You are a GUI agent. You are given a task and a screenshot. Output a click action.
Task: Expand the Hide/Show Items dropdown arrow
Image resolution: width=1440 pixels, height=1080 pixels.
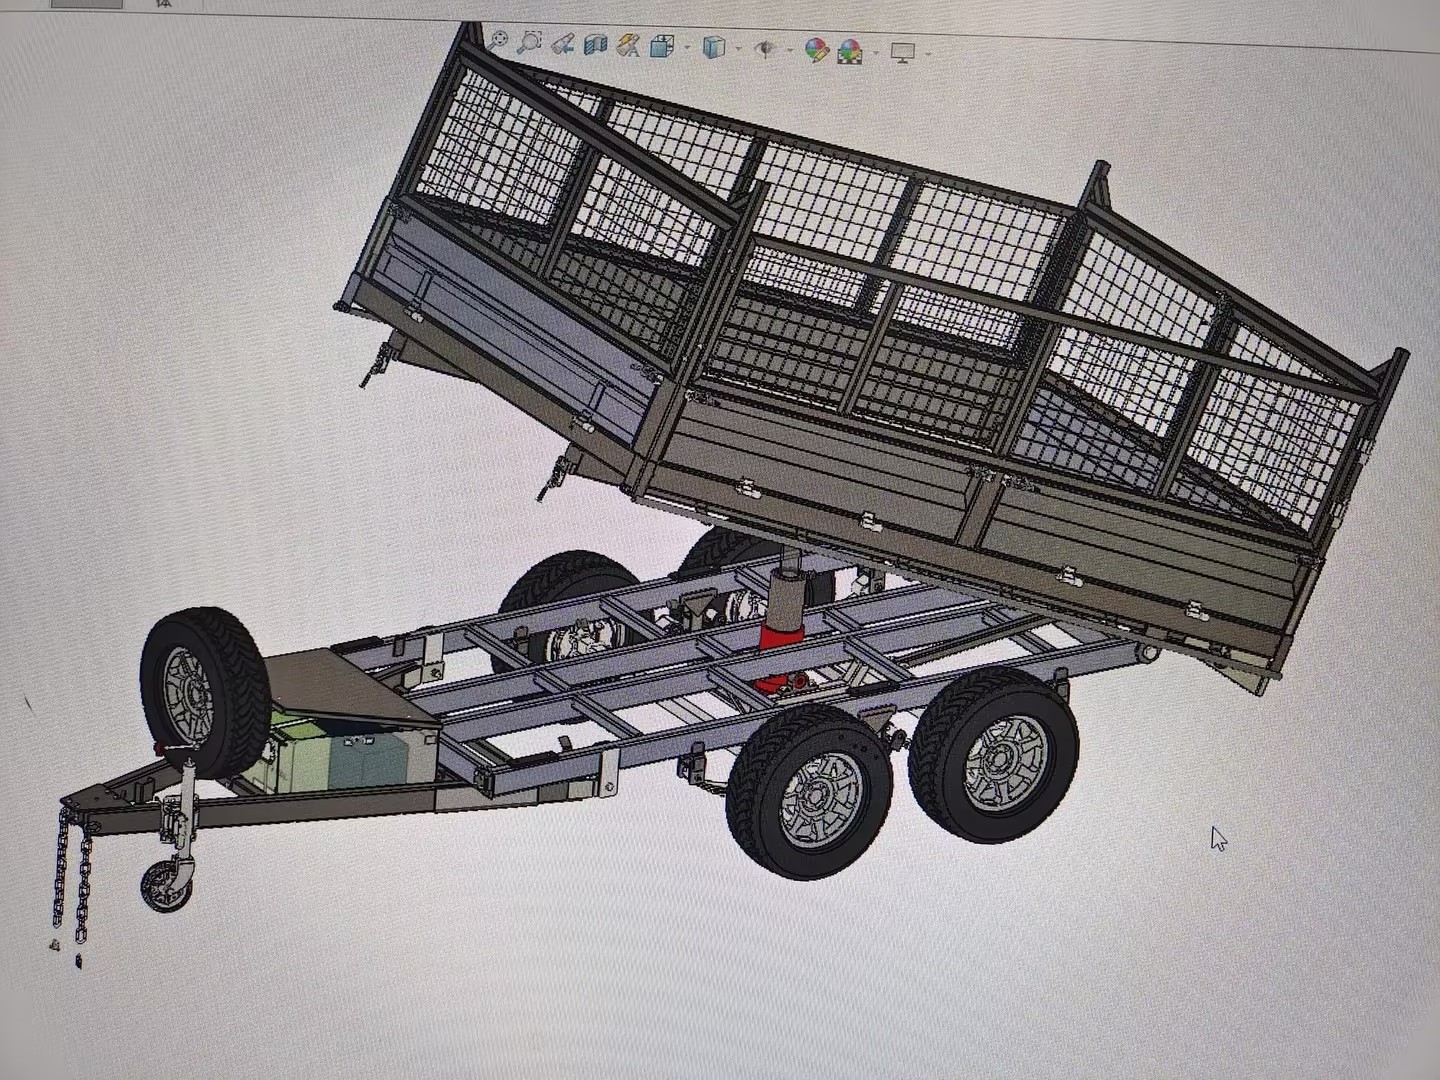coord(790,50)
